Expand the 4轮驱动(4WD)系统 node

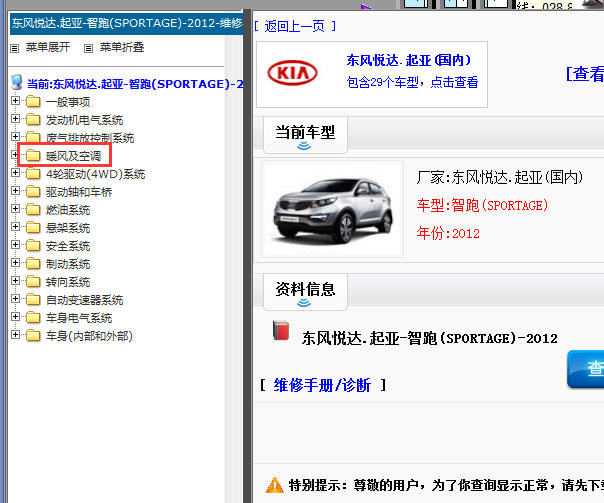click(x=15, y=173)
